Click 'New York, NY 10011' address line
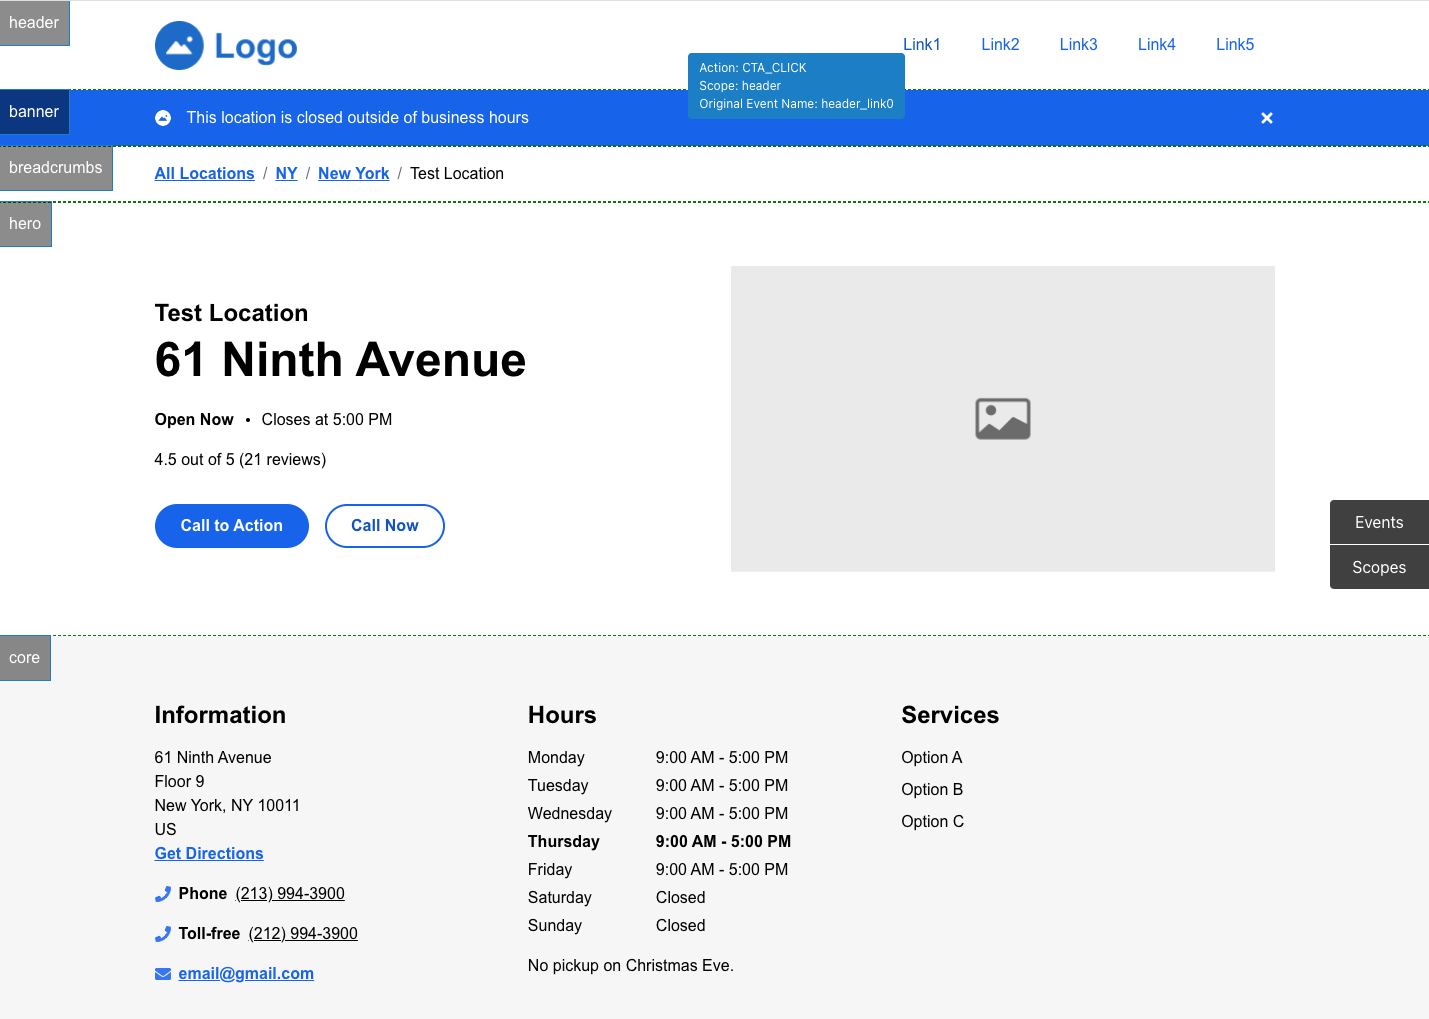 pos(227,806)
